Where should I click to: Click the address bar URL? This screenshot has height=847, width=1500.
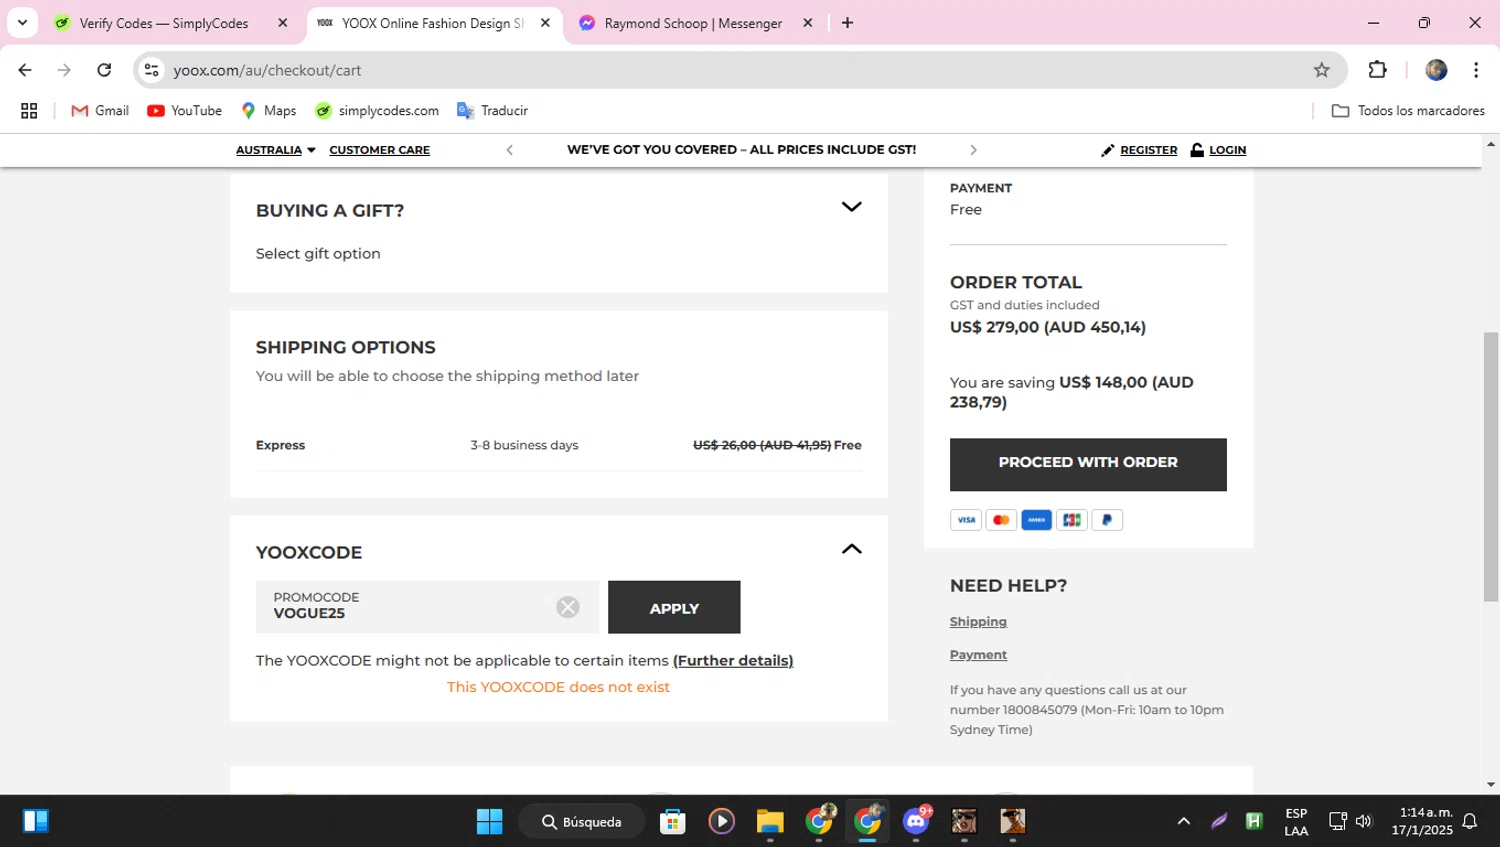[267, 70]
